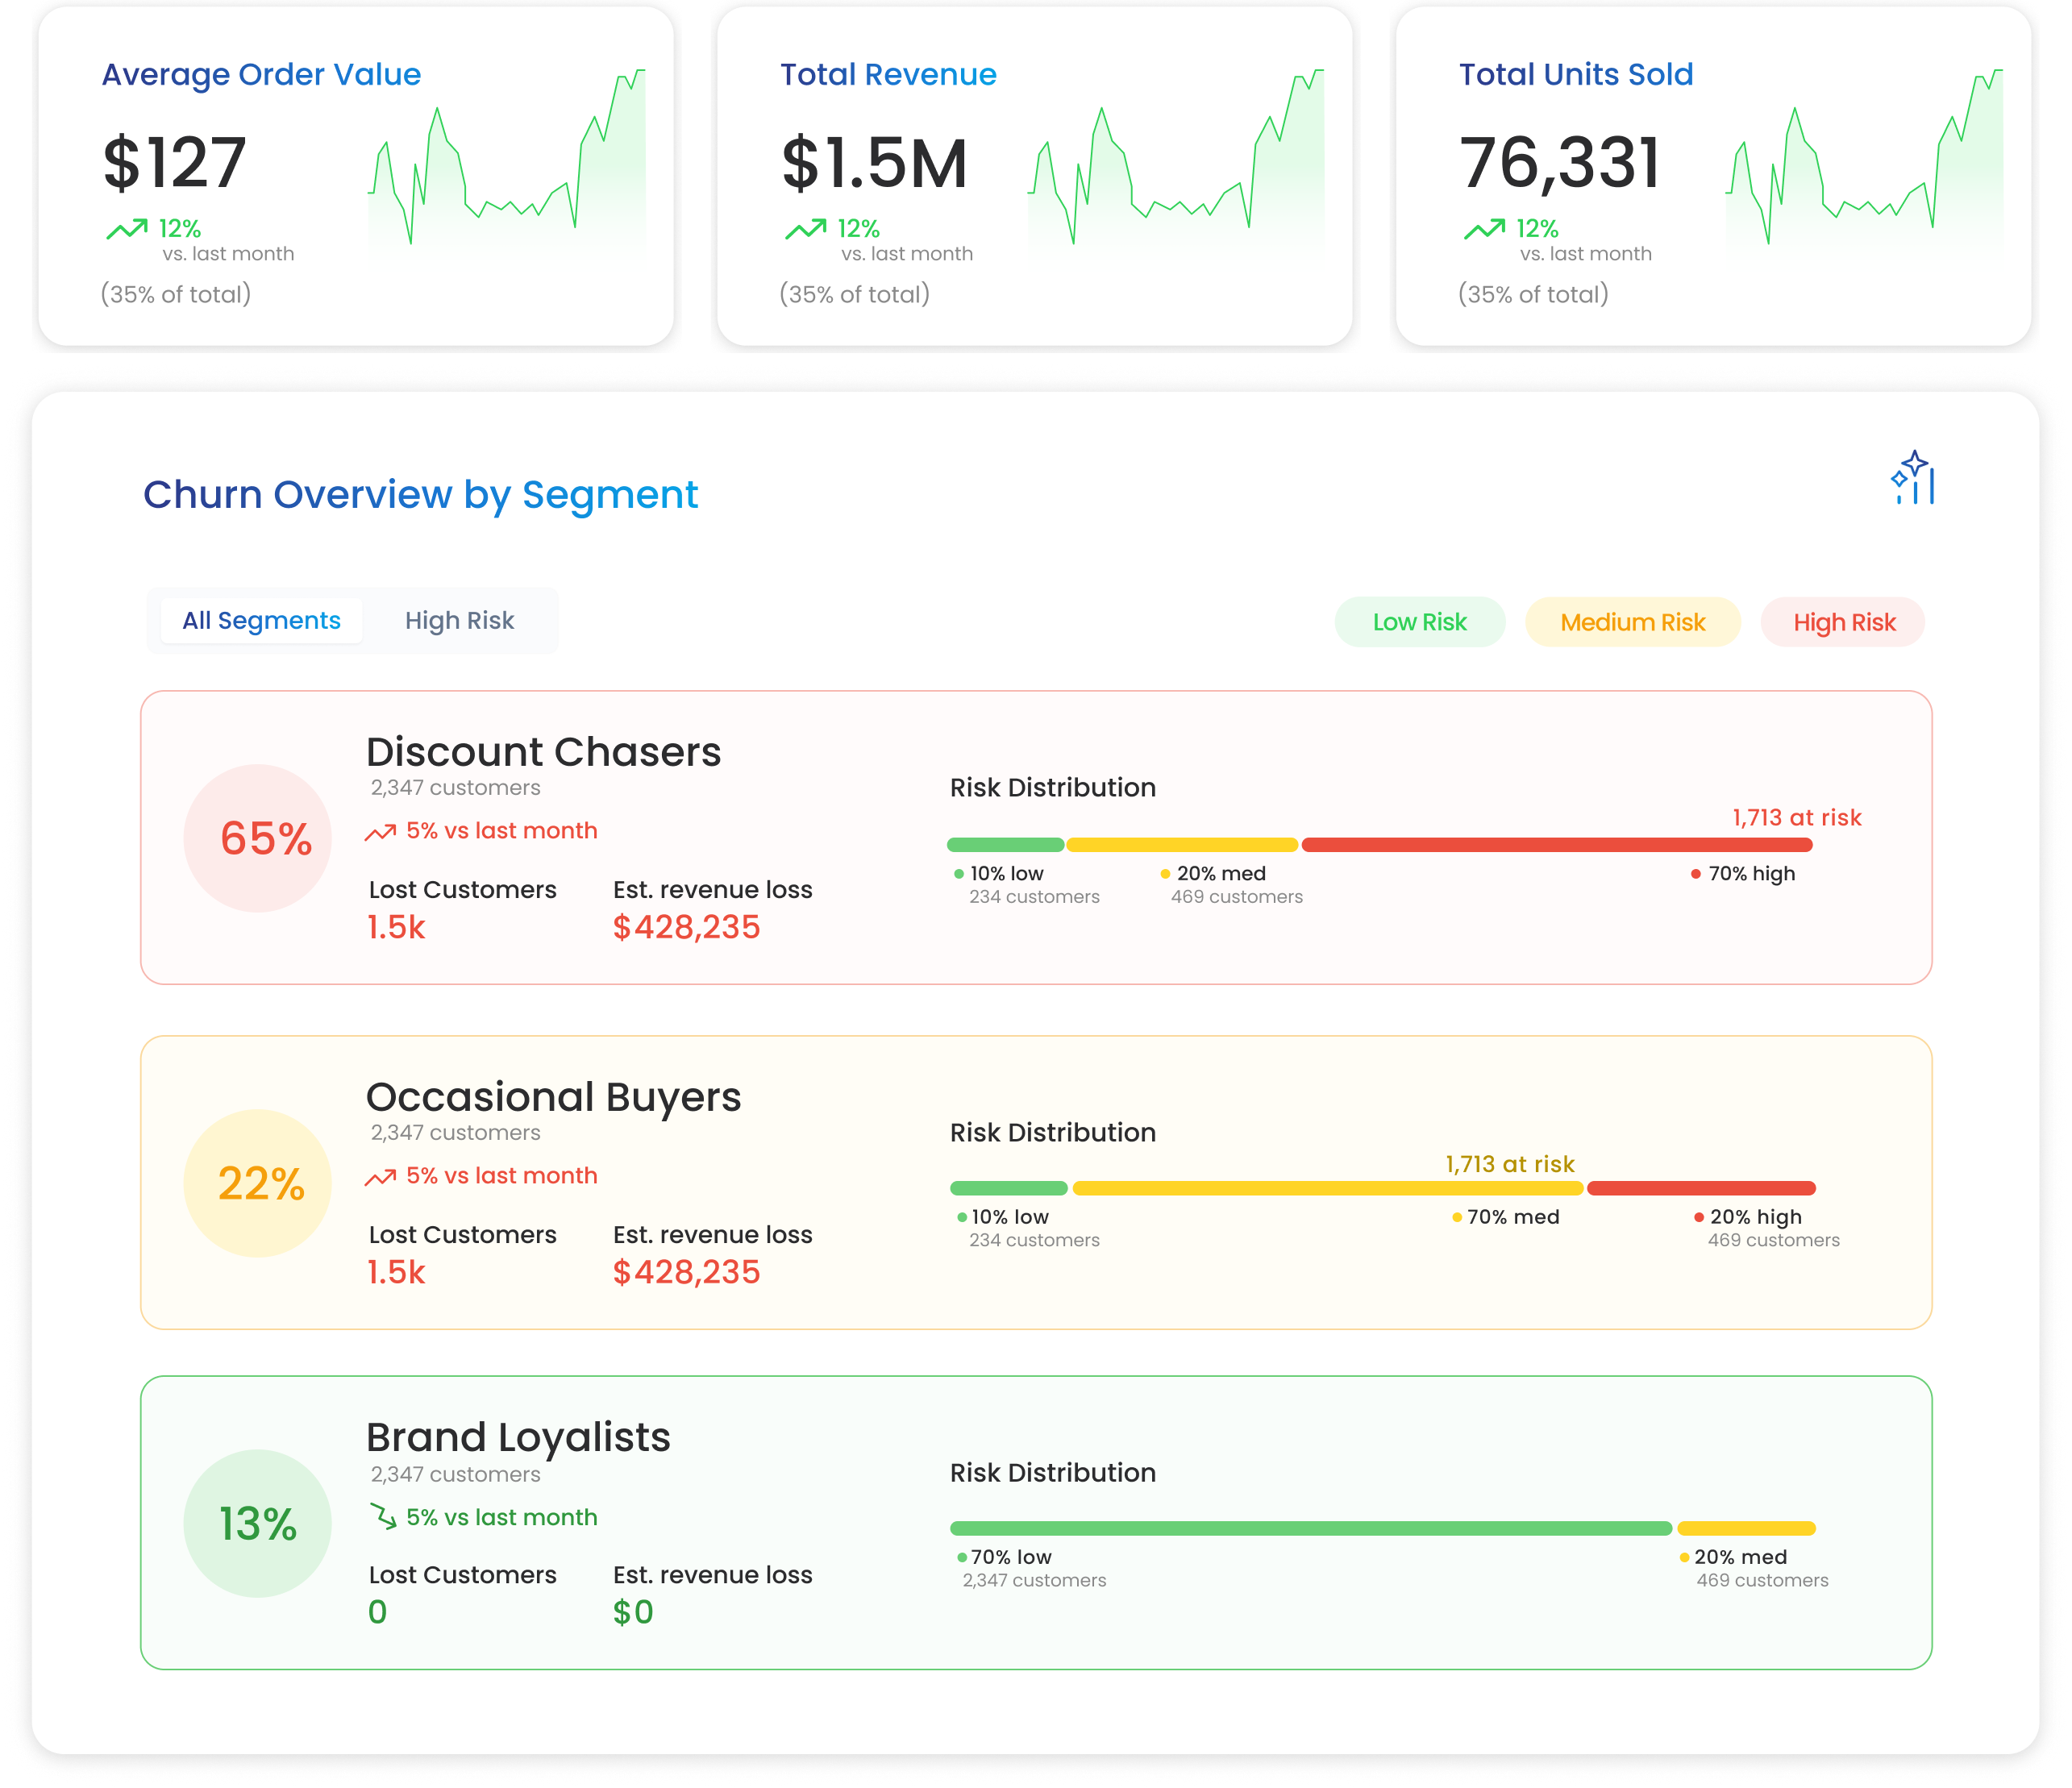Click the Occasional Buyers segment title
The width and height of the screenshot is (2072, 1788).
pos(553,1097)
